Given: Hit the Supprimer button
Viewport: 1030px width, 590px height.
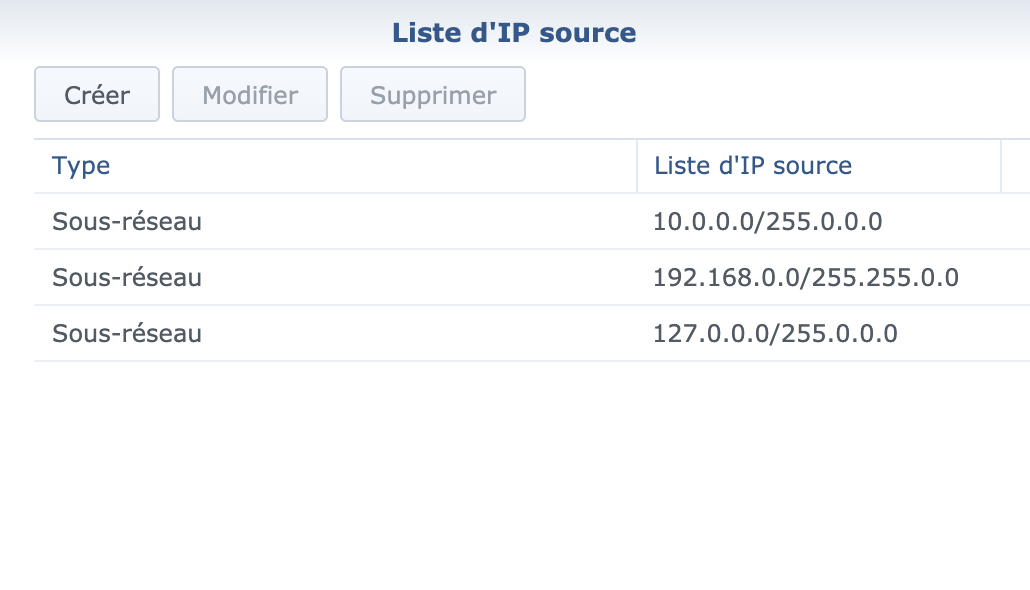Looking at the screenshot, I should (433, 95).
